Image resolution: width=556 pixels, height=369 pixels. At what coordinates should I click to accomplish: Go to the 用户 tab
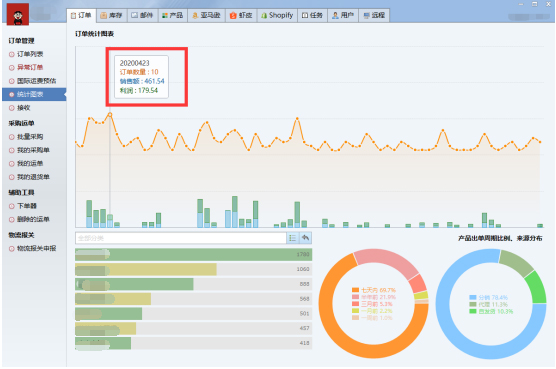click(343, 15)
